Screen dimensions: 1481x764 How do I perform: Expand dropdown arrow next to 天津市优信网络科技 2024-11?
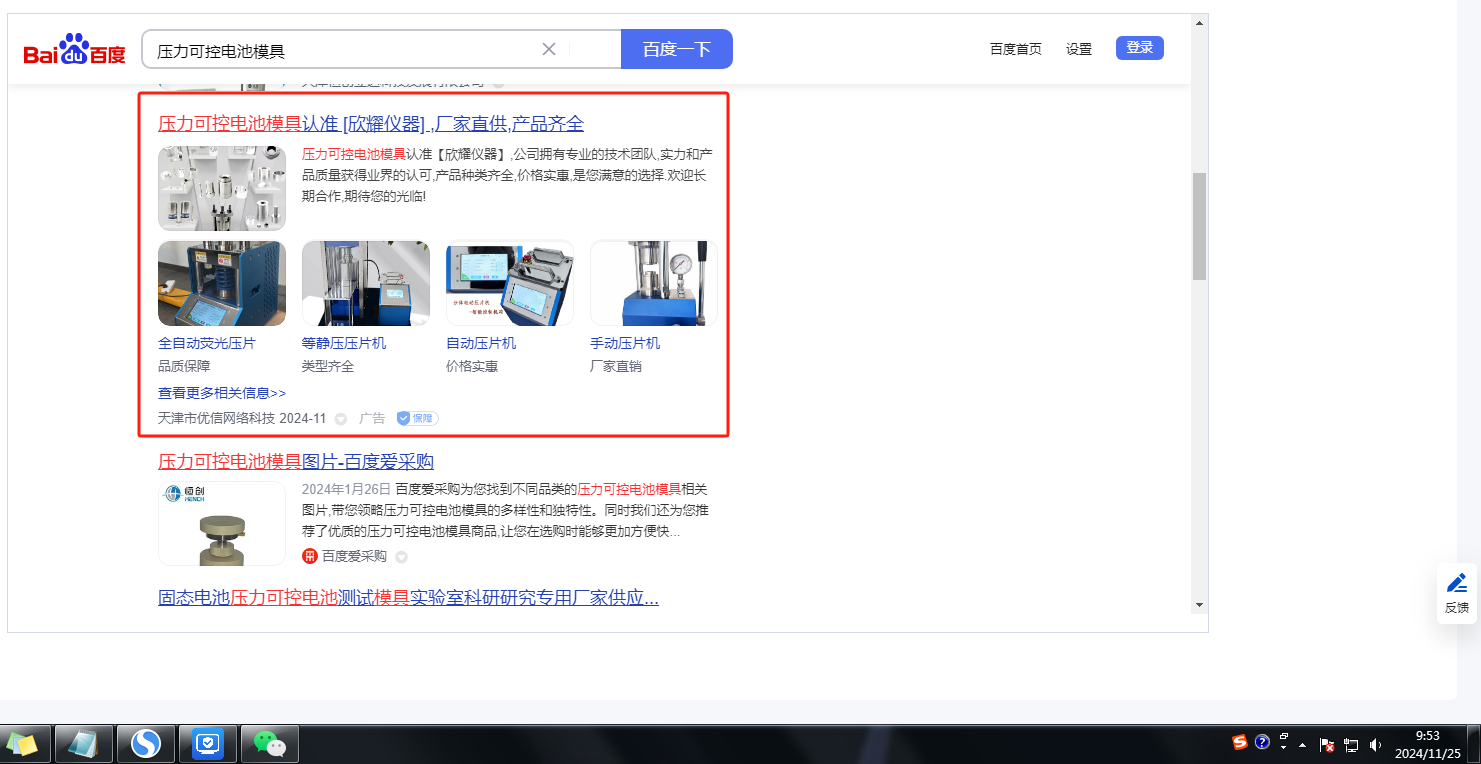[341, 419]
